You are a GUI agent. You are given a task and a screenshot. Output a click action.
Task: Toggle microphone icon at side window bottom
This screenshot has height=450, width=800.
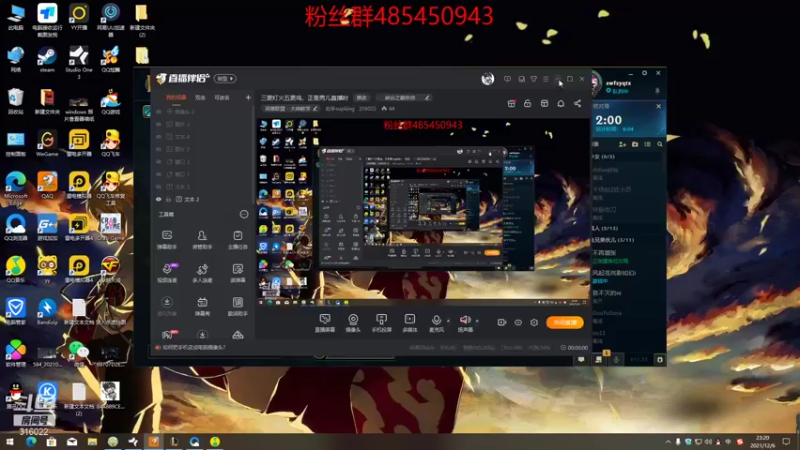point(616,360)
